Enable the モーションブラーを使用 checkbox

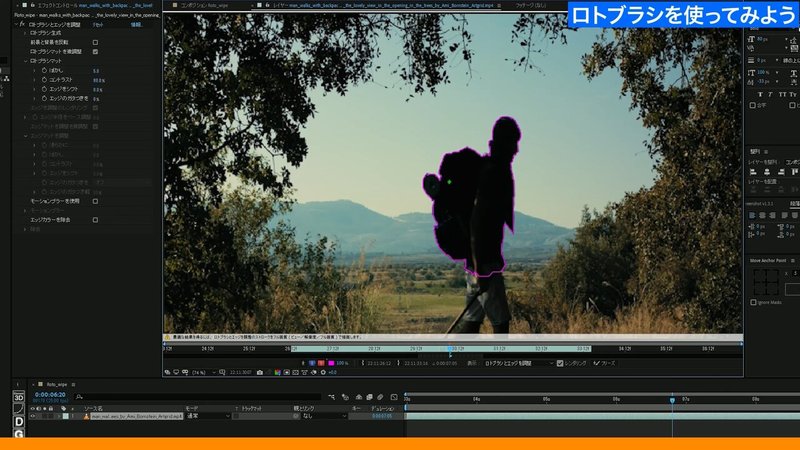pos(95,201)
